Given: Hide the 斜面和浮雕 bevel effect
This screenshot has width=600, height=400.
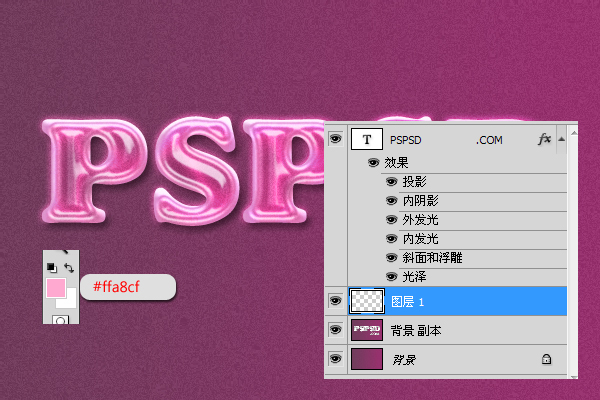Looking at the screenshot, I should (391, 258).
